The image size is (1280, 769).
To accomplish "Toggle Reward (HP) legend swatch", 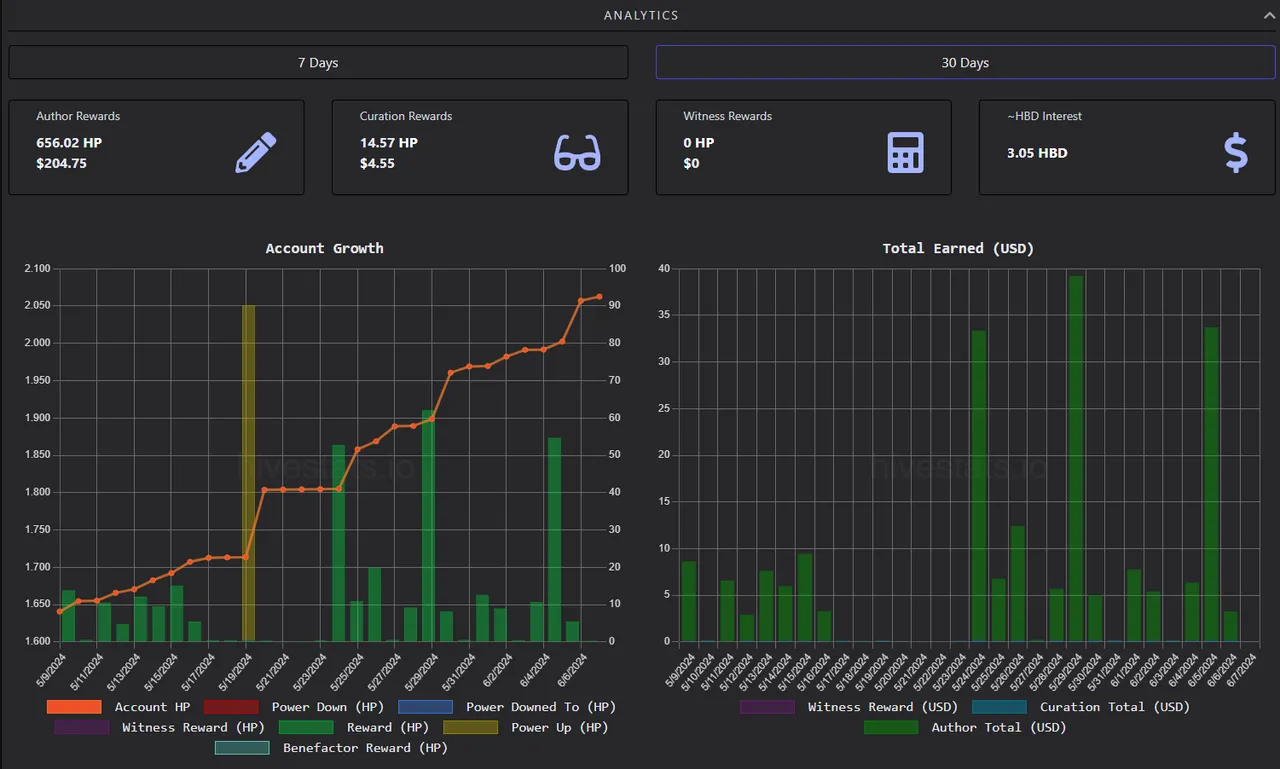I will point(306,727).
